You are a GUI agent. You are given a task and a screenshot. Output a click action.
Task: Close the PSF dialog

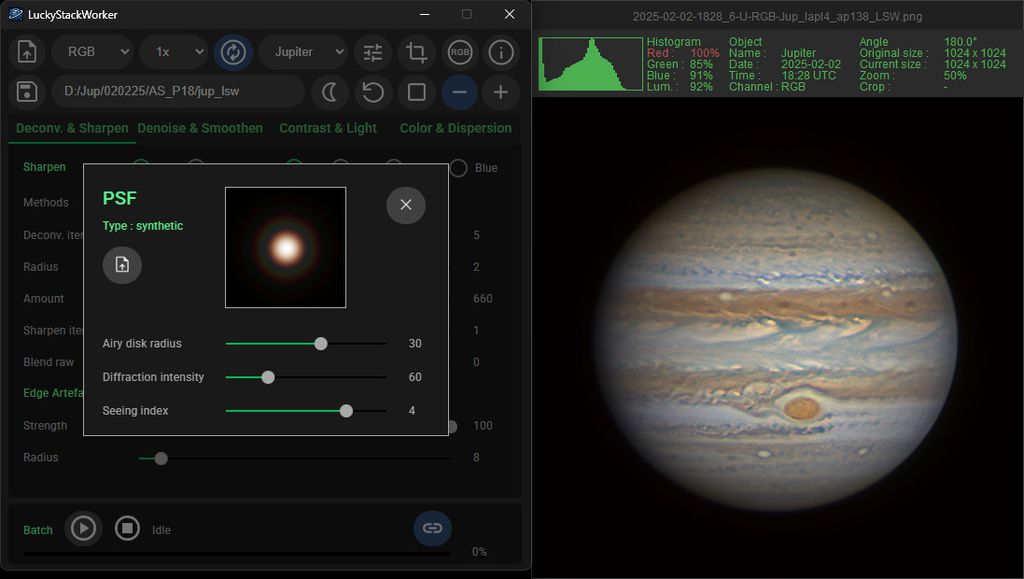406,205
